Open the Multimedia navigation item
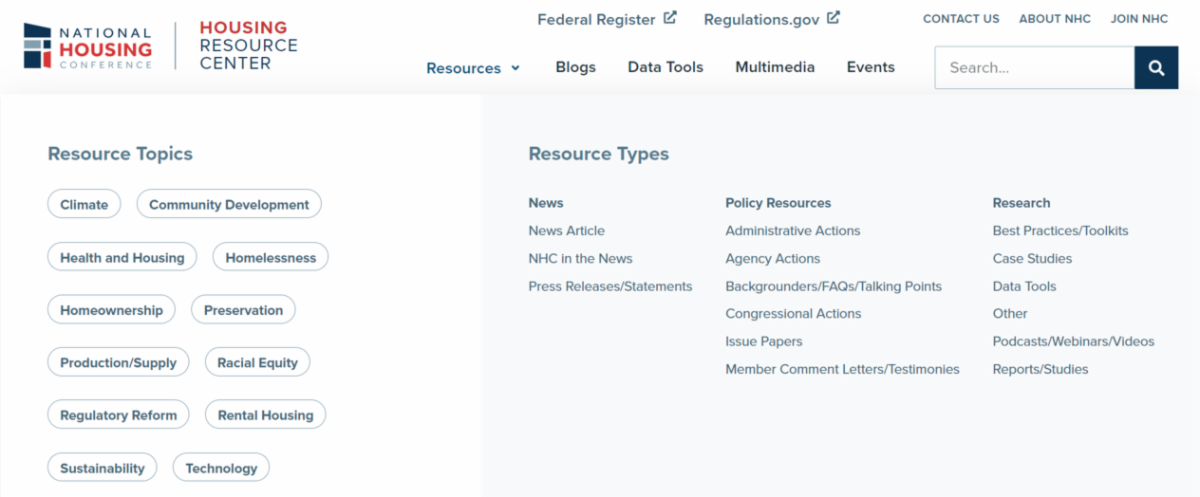1200x497 pixels. click(774, 67)
